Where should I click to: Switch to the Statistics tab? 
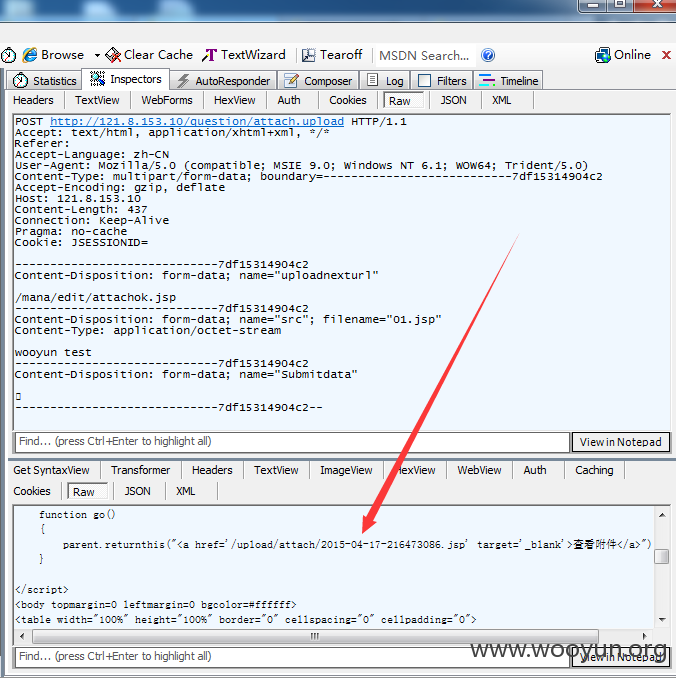tap(45, 81)
